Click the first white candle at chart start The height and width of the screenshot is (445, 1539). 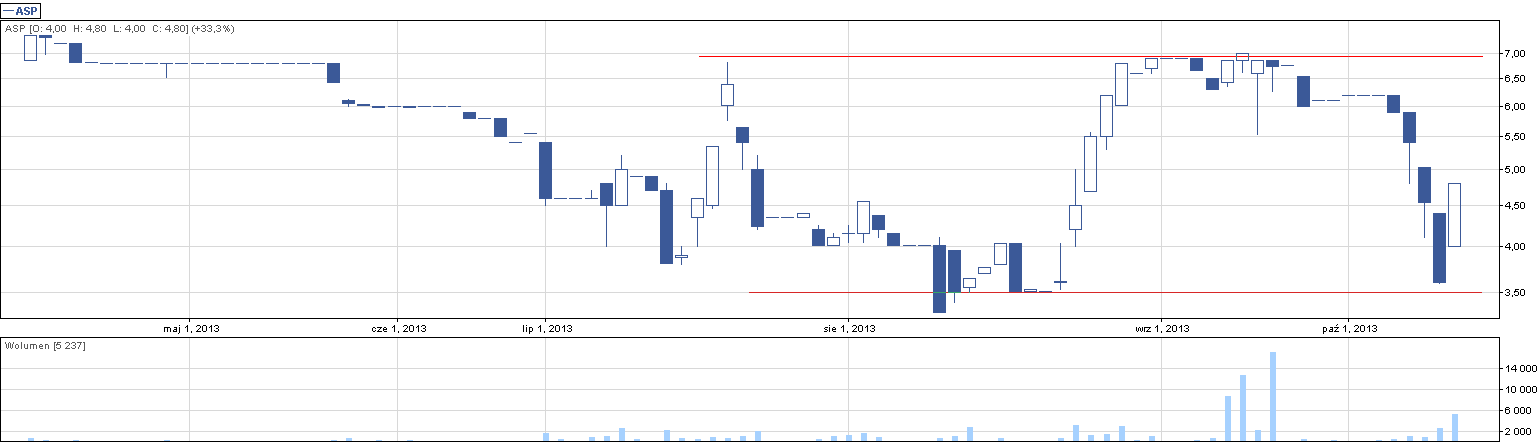[30, 48]
